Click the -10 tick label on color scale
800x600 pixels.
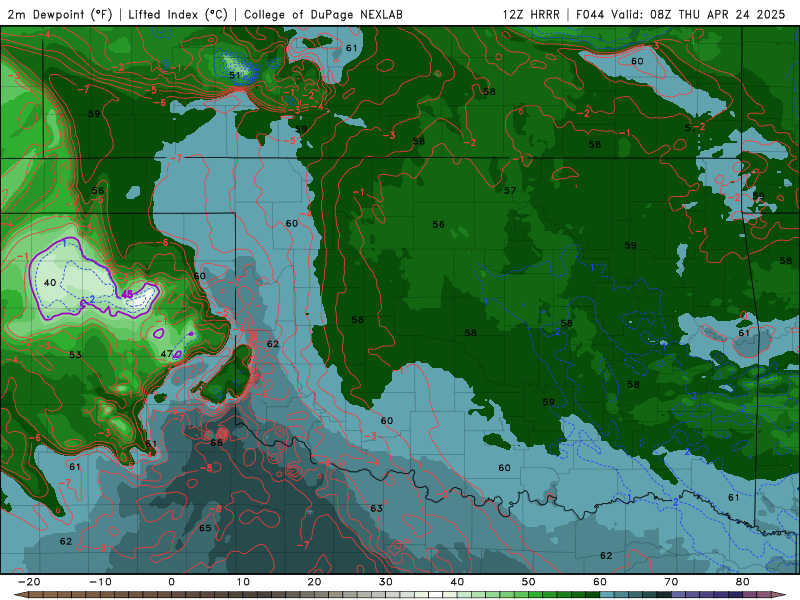(100, 582)
